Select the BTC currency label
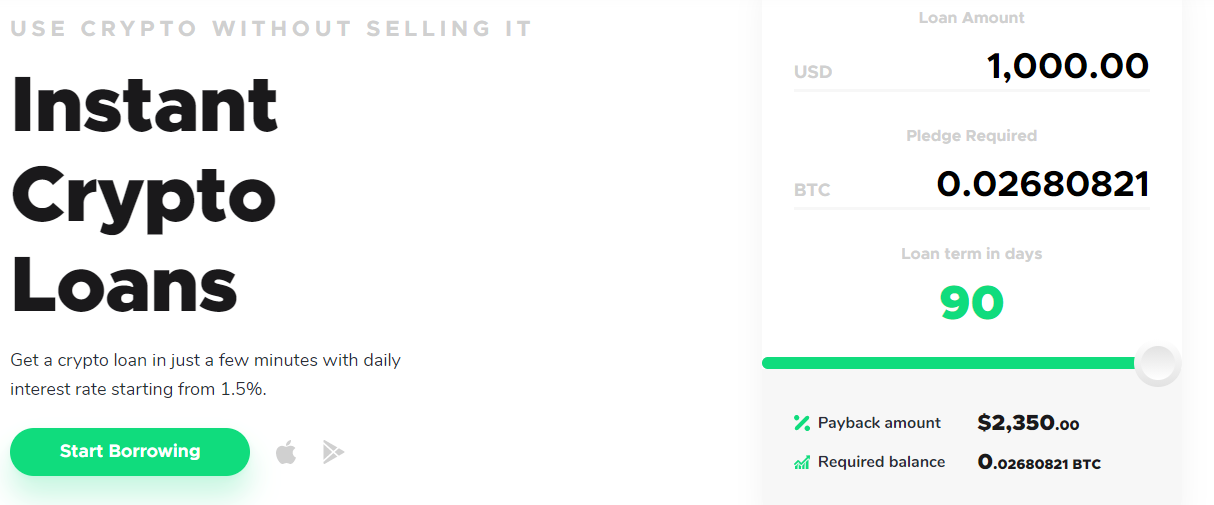The width and height of the screenshot is (1214, 505). coord(812,190)
